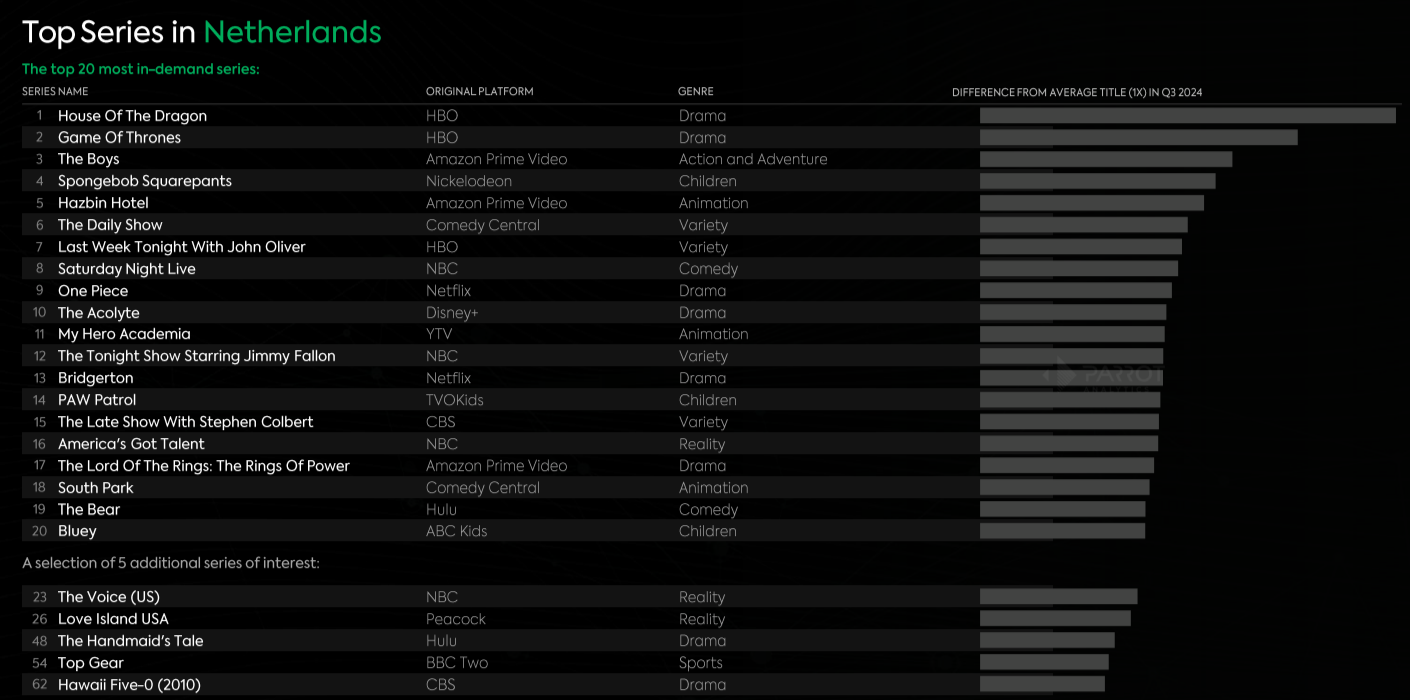The height and width of the screenshot is (700, 1410).
Task: Click The Bear title
Action: [x=89, y=510]
